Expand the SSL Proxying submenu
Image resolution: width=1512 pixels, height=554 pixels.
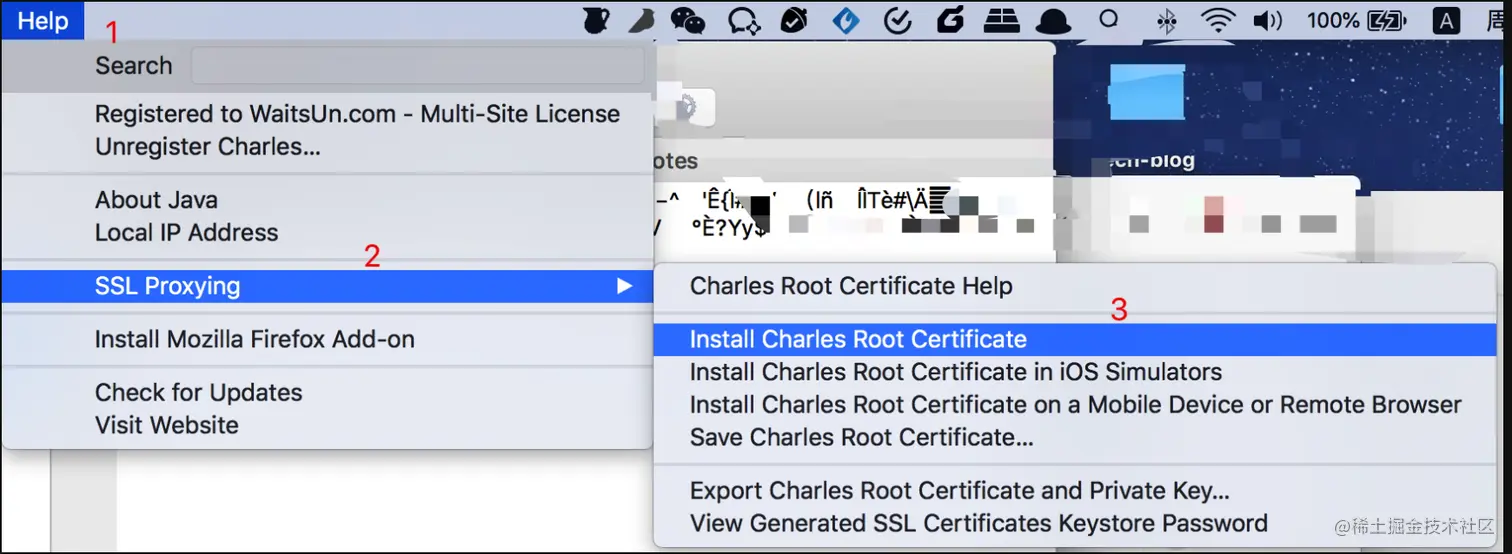pos(327,286)
